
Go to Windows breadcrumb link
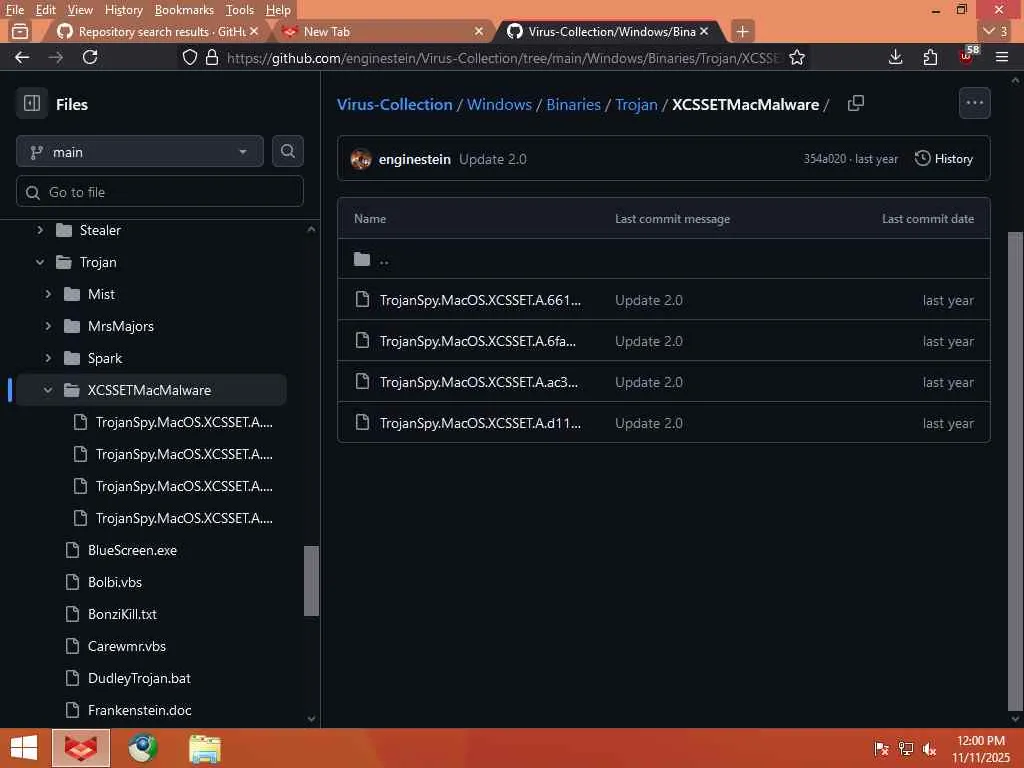(x=499, y=104)
